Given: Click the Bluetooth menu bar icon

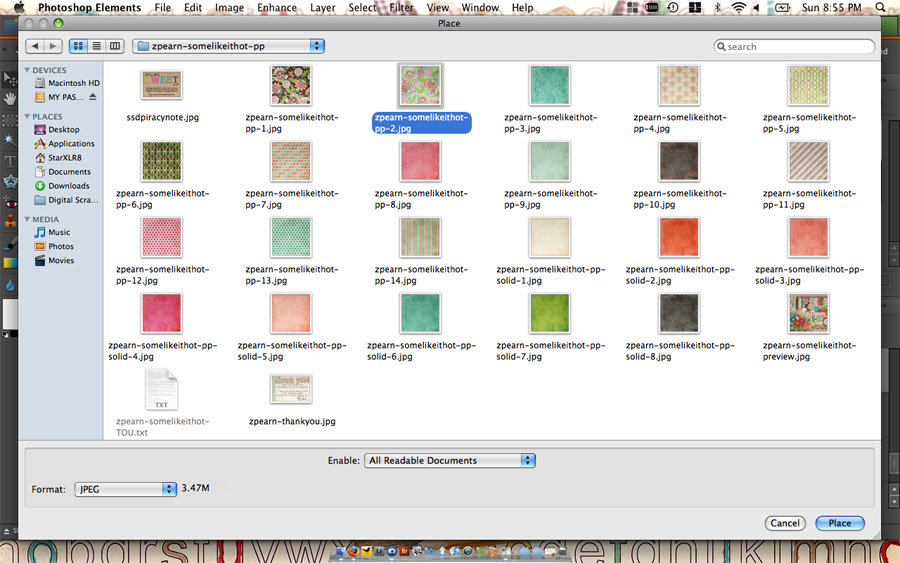Looking at the screenshot, I should 716,8.
